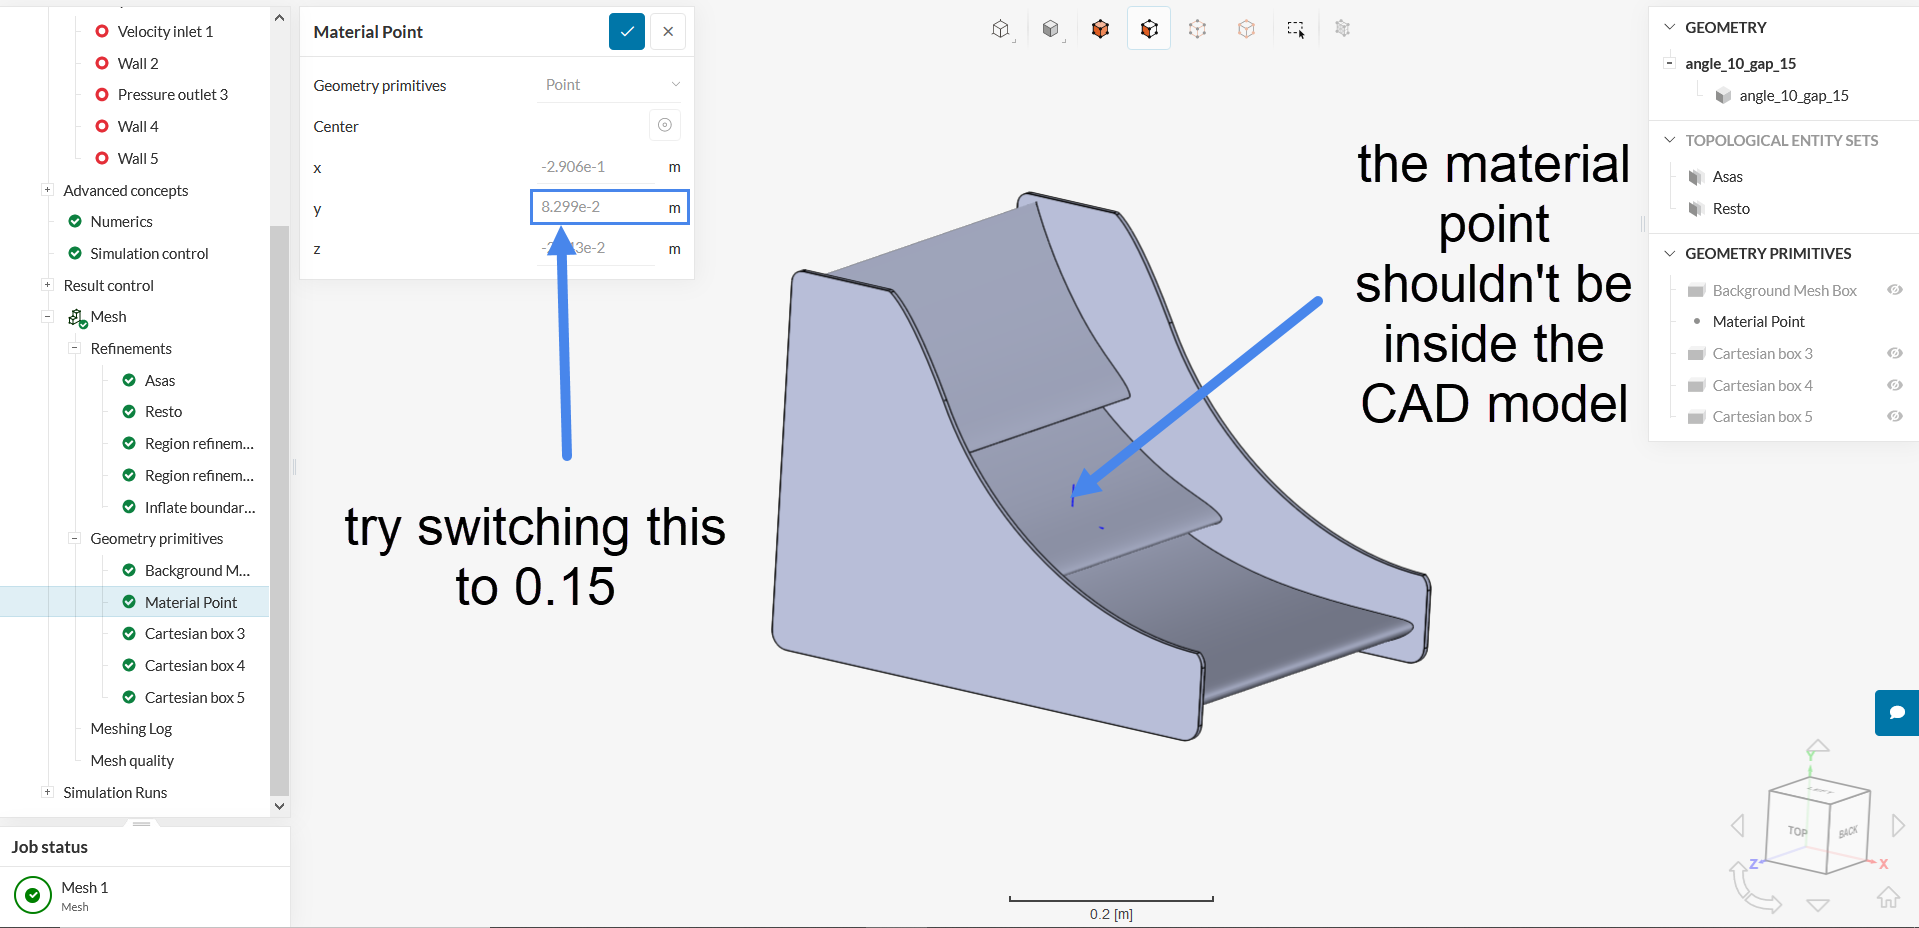Expand Result control tree node
The width and height of the screenshot is (1919, 928).
tap(47, 285)
